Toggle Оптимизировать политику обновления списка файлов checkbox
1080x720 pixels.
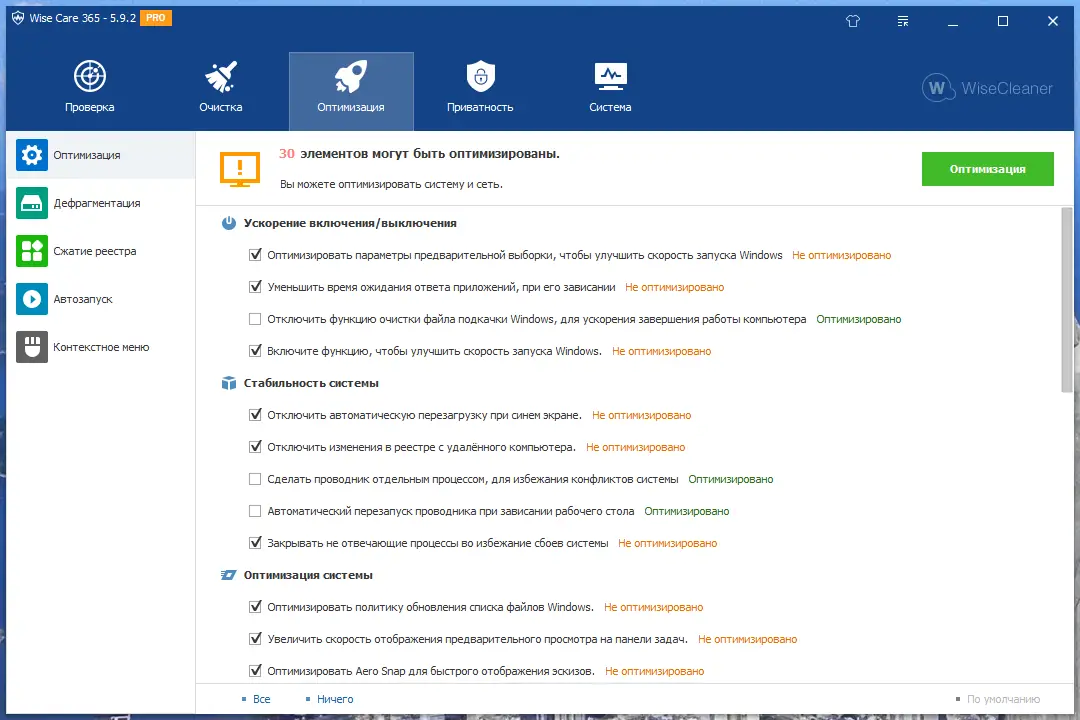pyautogui.click(x=255, y=607)
